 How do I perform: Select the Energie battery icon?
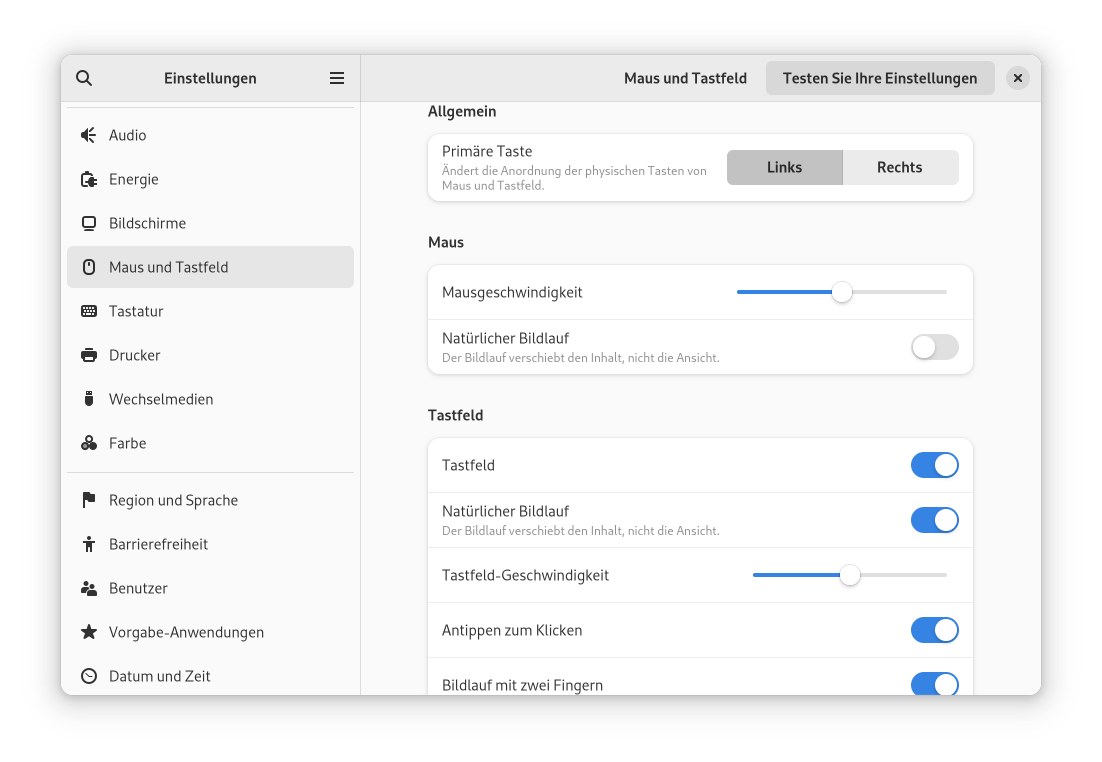89,179
